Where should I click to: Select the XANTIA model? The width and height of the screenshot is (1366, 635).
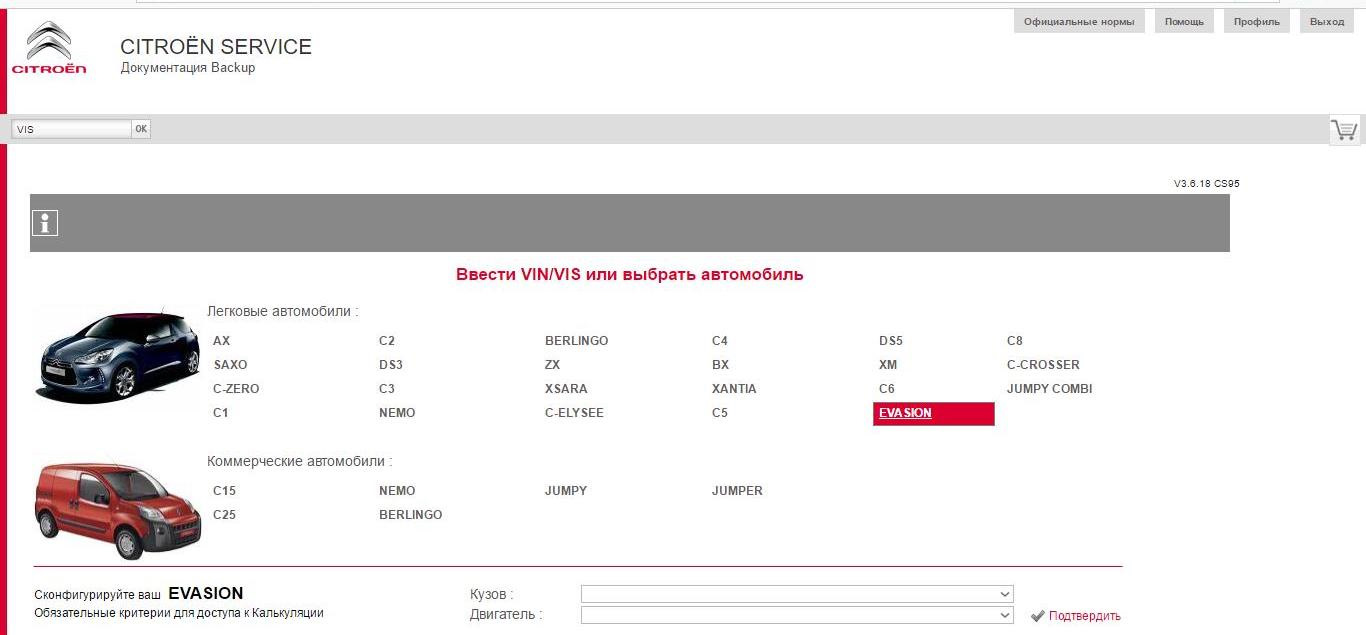coord(734,389)
